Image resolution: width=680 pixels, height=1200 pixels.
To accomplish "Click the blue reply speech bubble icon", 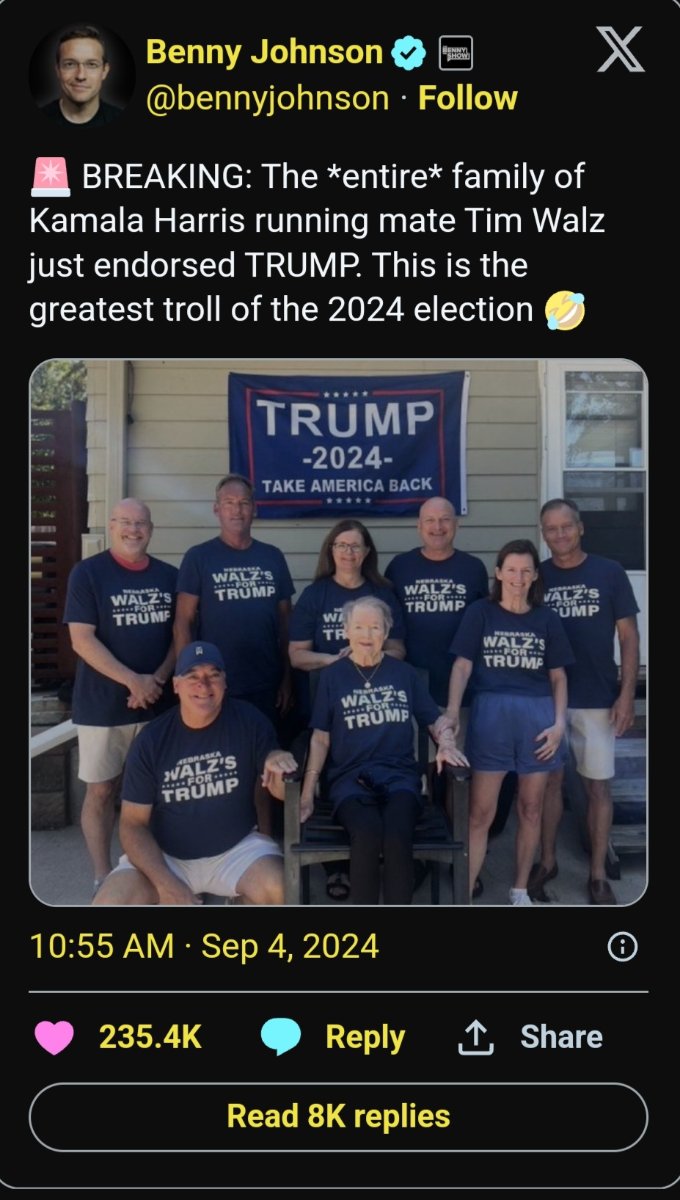I will [x=281, y=1037].
